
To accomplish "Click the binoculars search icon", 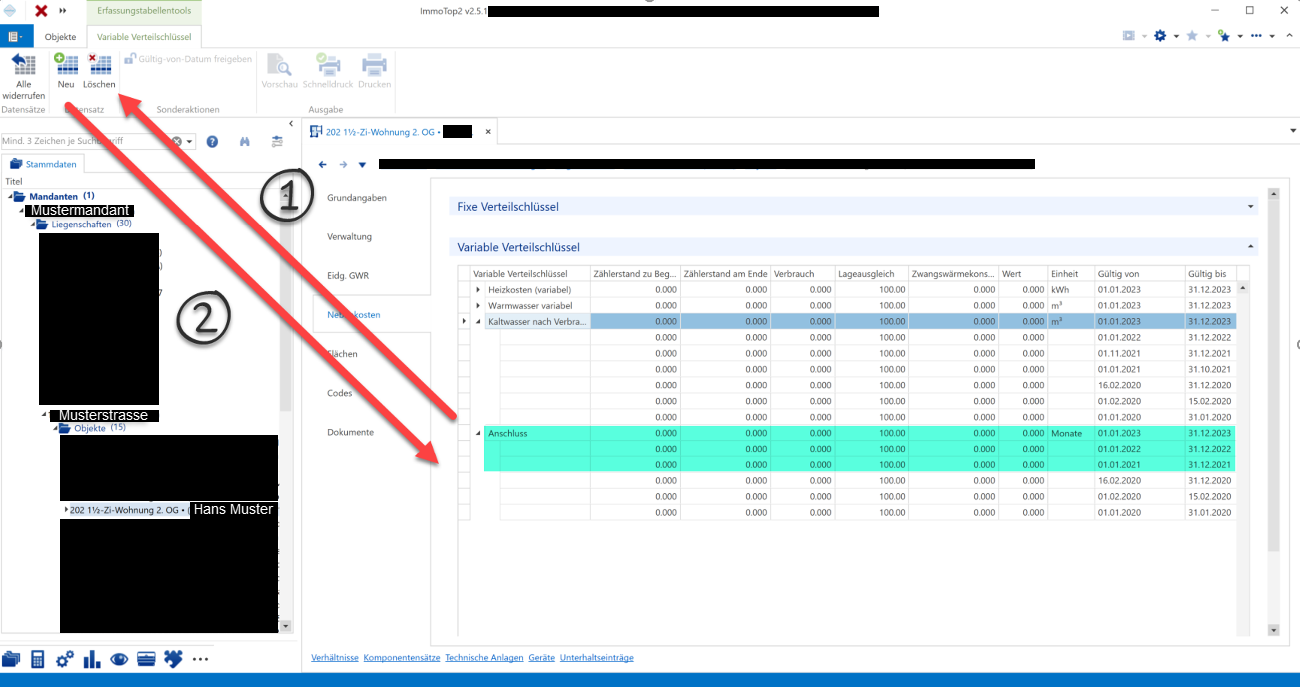I will (x=244, y=141).
